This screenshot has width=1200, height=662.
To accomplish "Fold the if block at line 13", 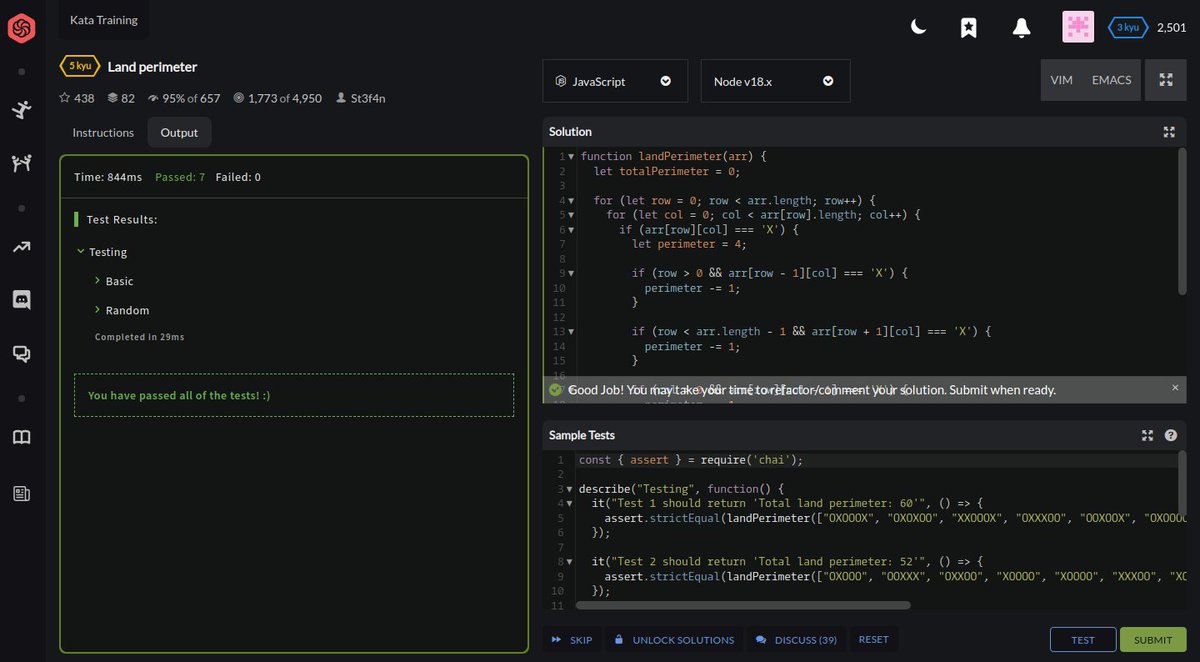I will click(x=571, y=331).
